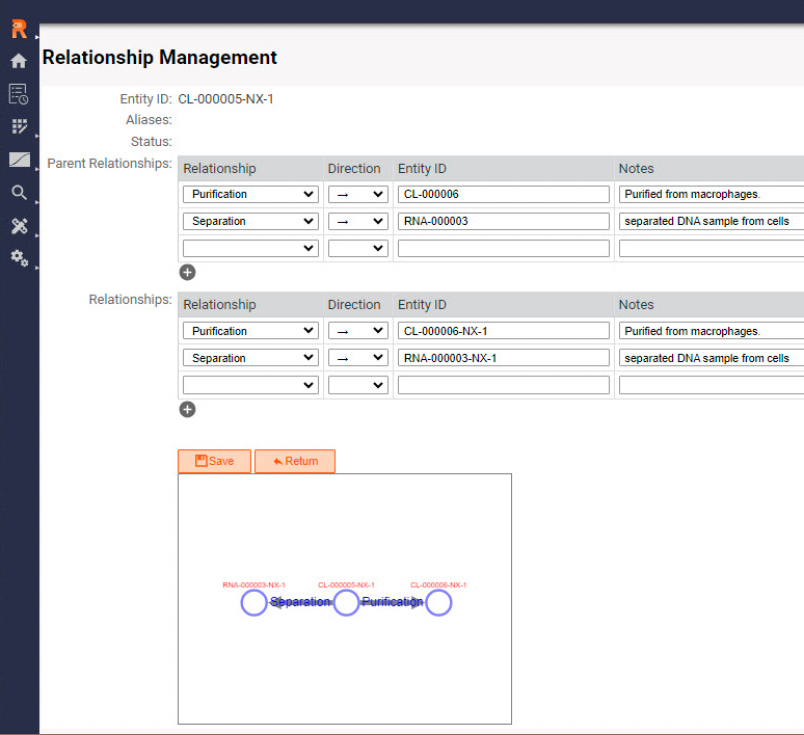Open Separation dropdown for RNA-000003-NX-1 row
Viewport: 804px width, 735px height.
tap(251, 358)
